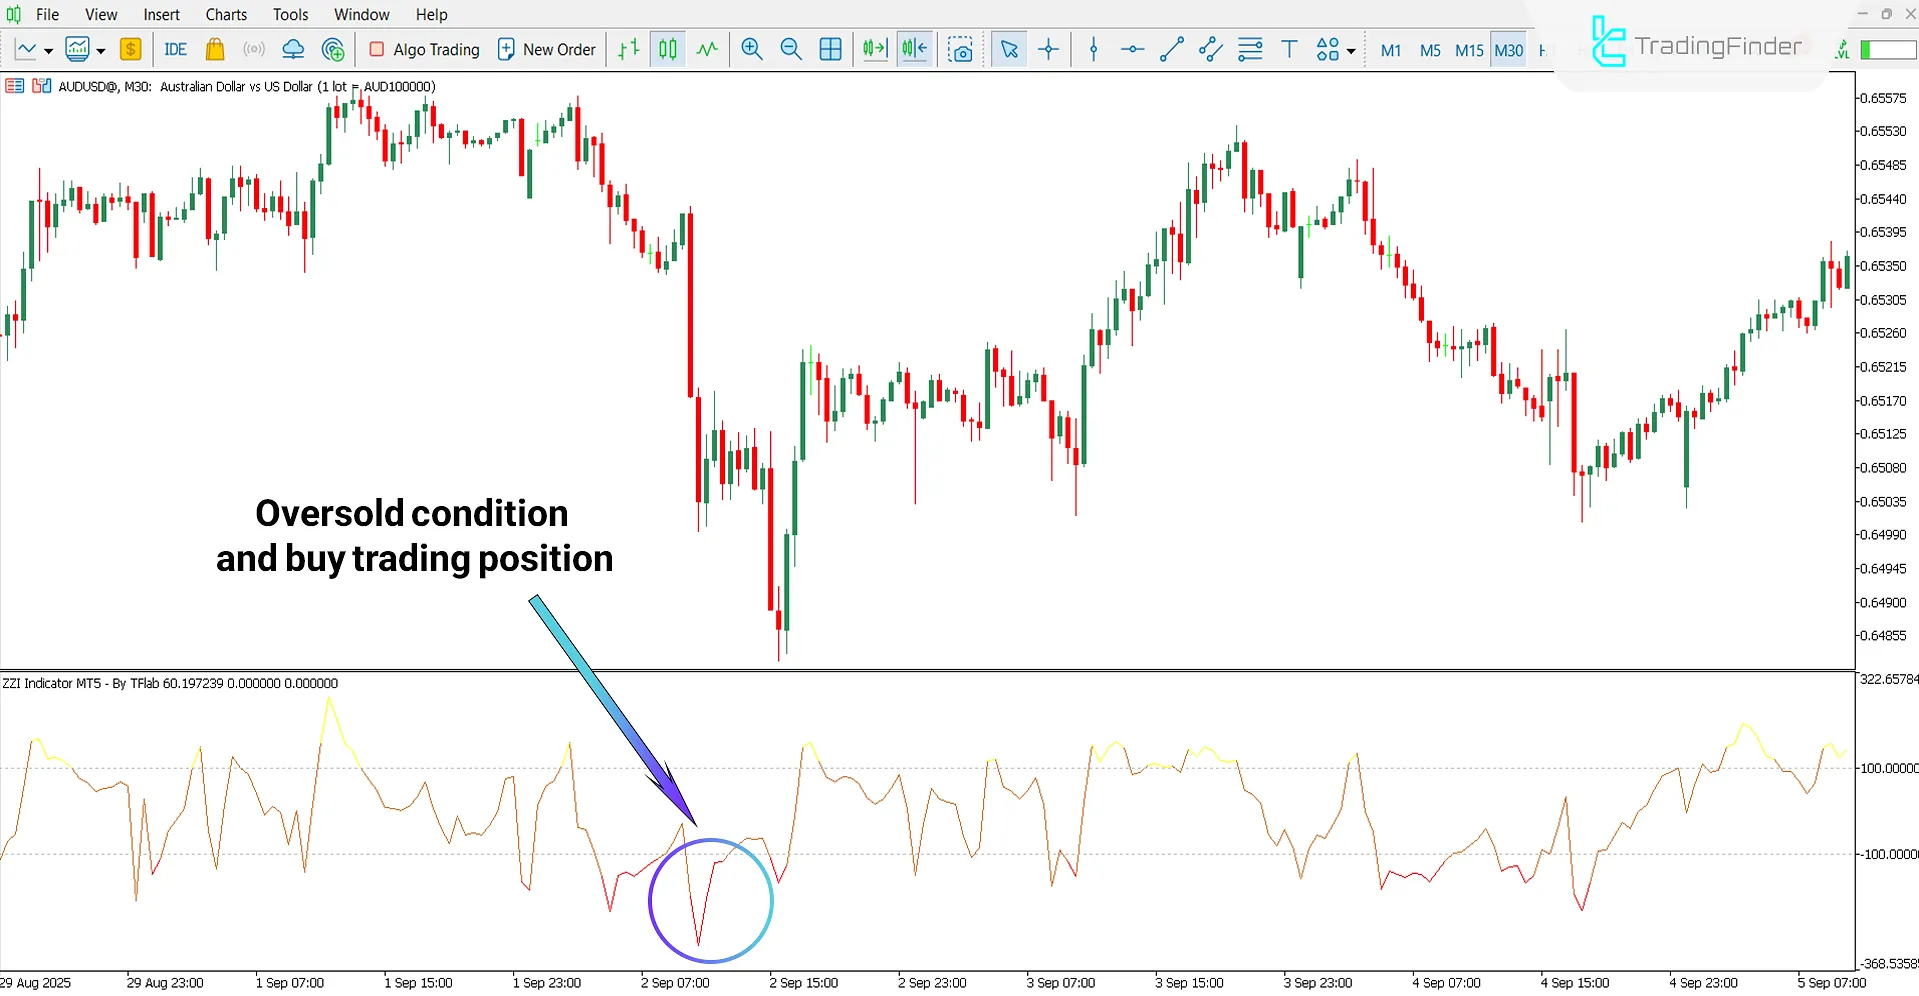Place a trade via New Order

[546, 49]
